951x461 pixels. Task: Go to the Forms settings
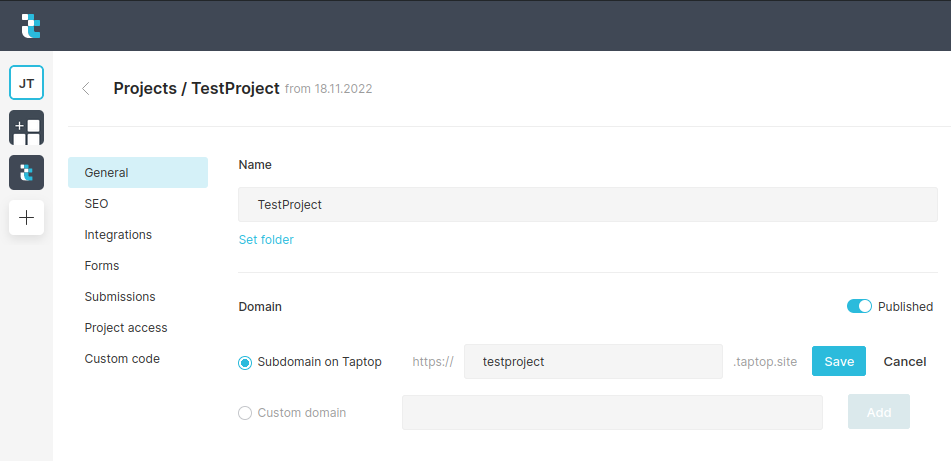102,265
